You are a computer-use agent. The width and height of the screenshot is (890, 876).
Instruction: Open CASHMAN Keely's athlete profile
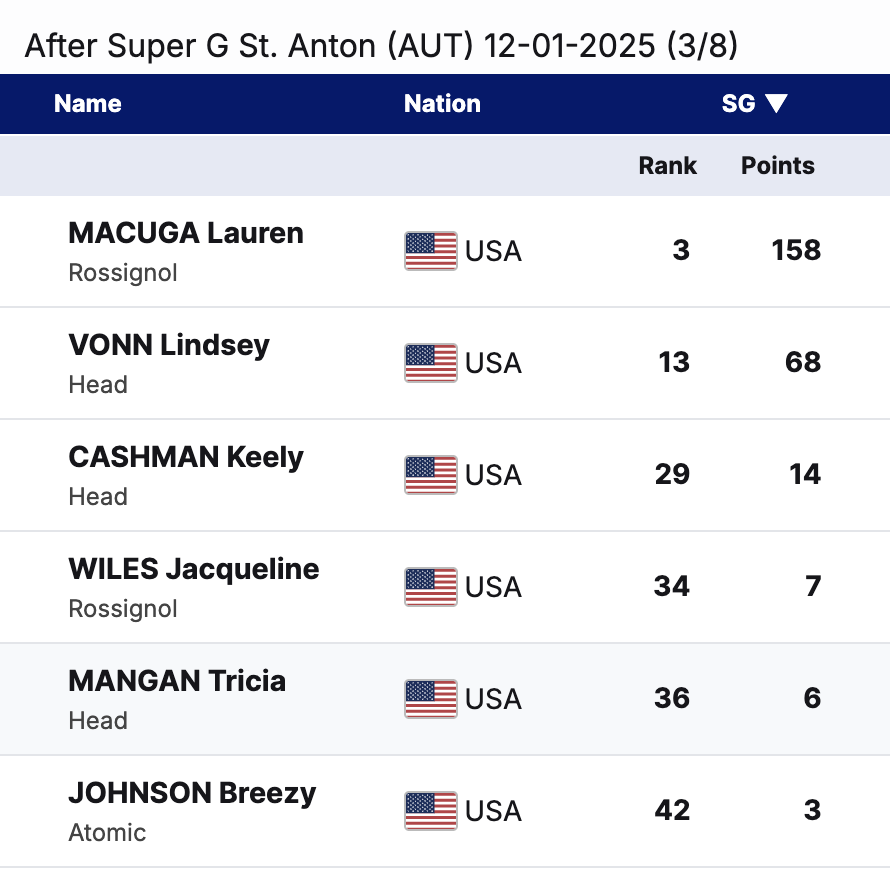(x=186, y=458)
